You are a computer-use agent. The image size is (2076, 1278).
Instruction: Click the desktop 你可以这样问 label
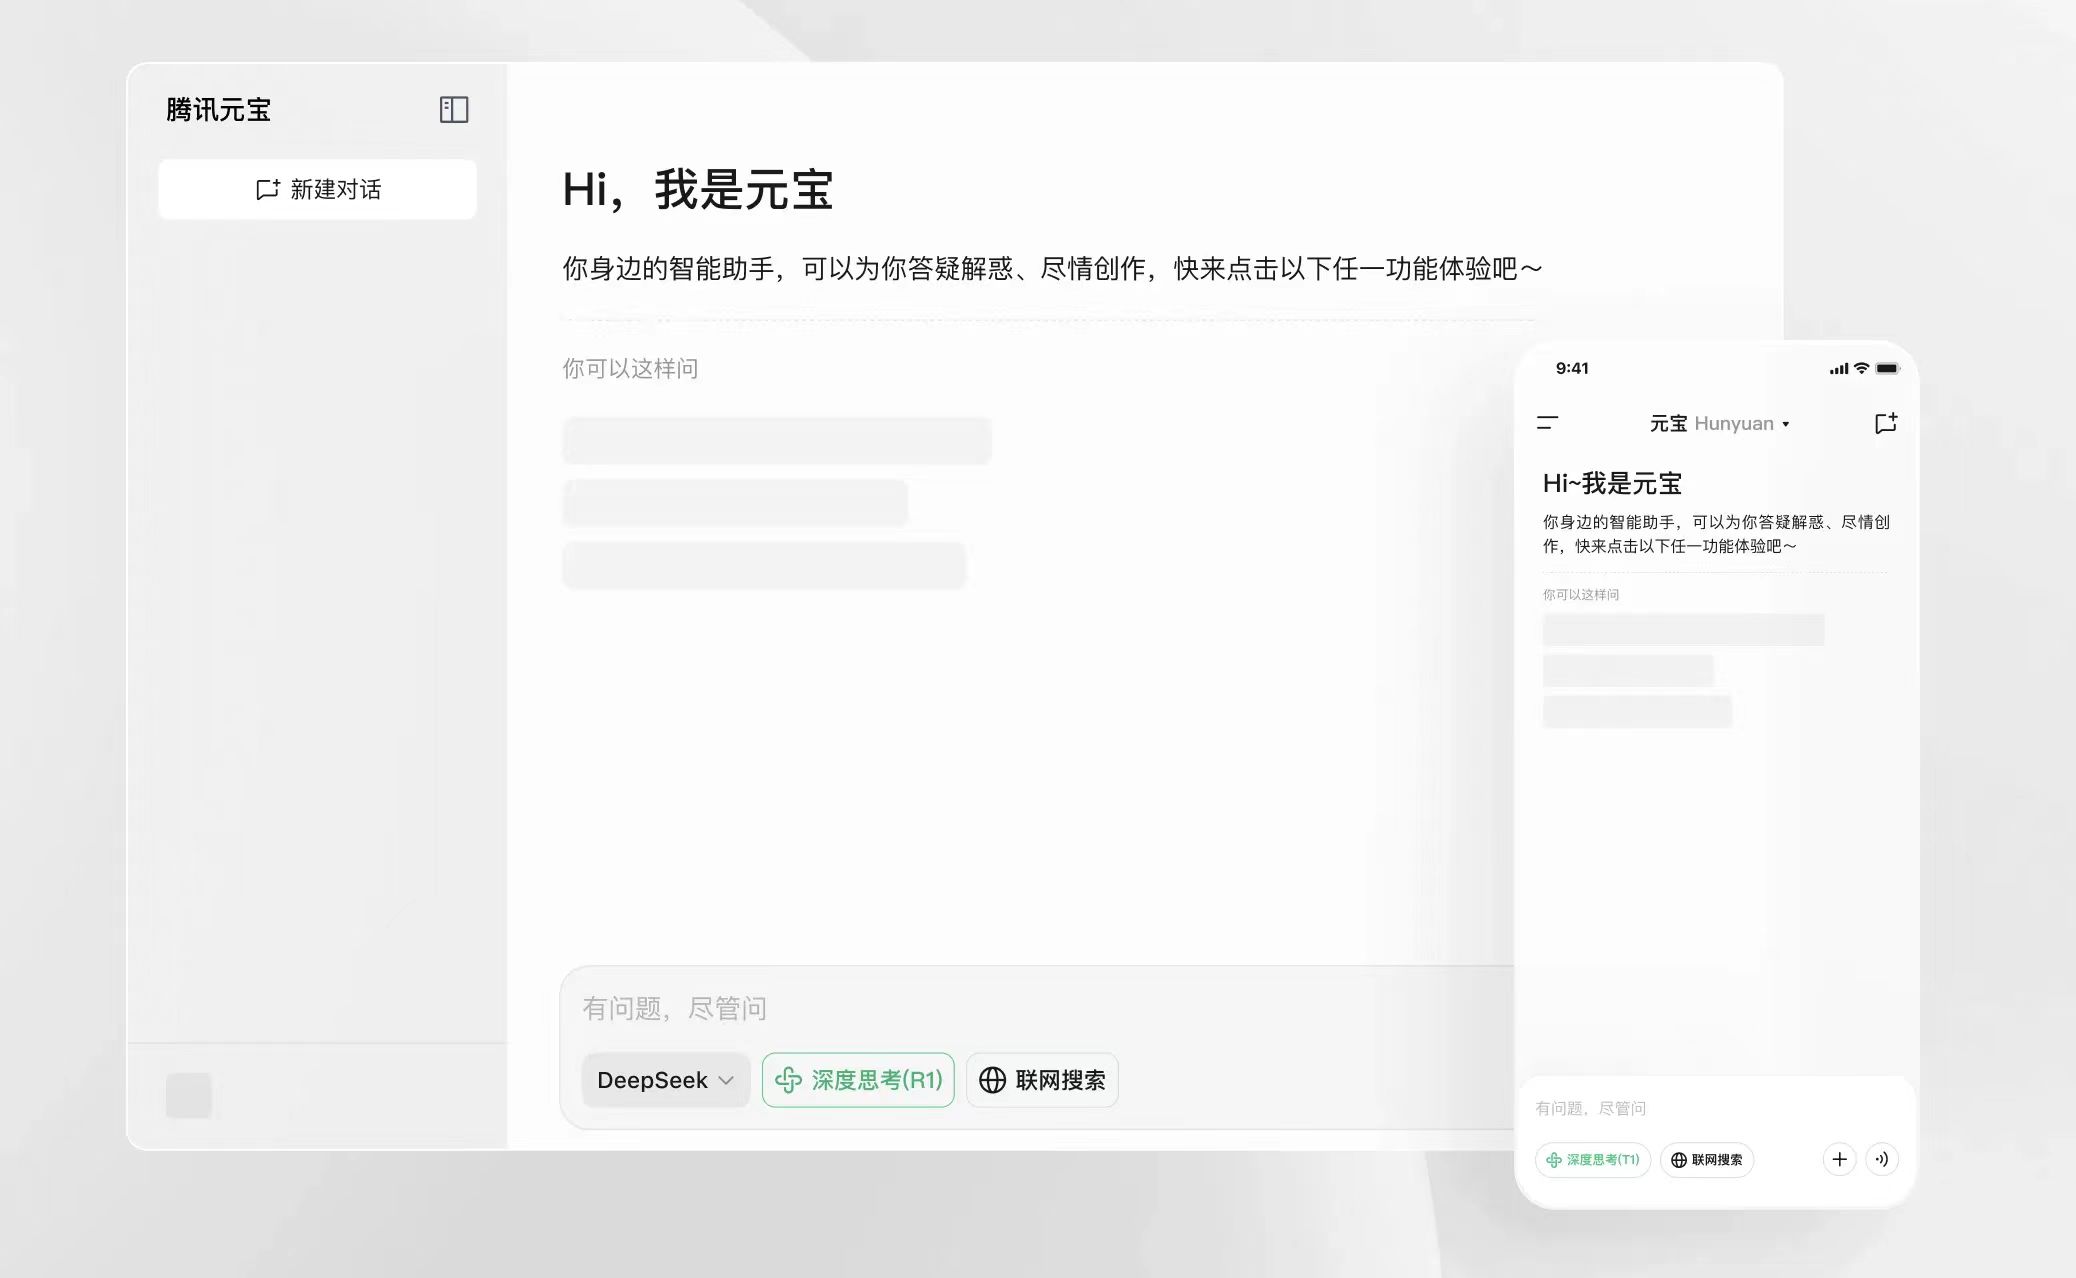pos(630,369)
